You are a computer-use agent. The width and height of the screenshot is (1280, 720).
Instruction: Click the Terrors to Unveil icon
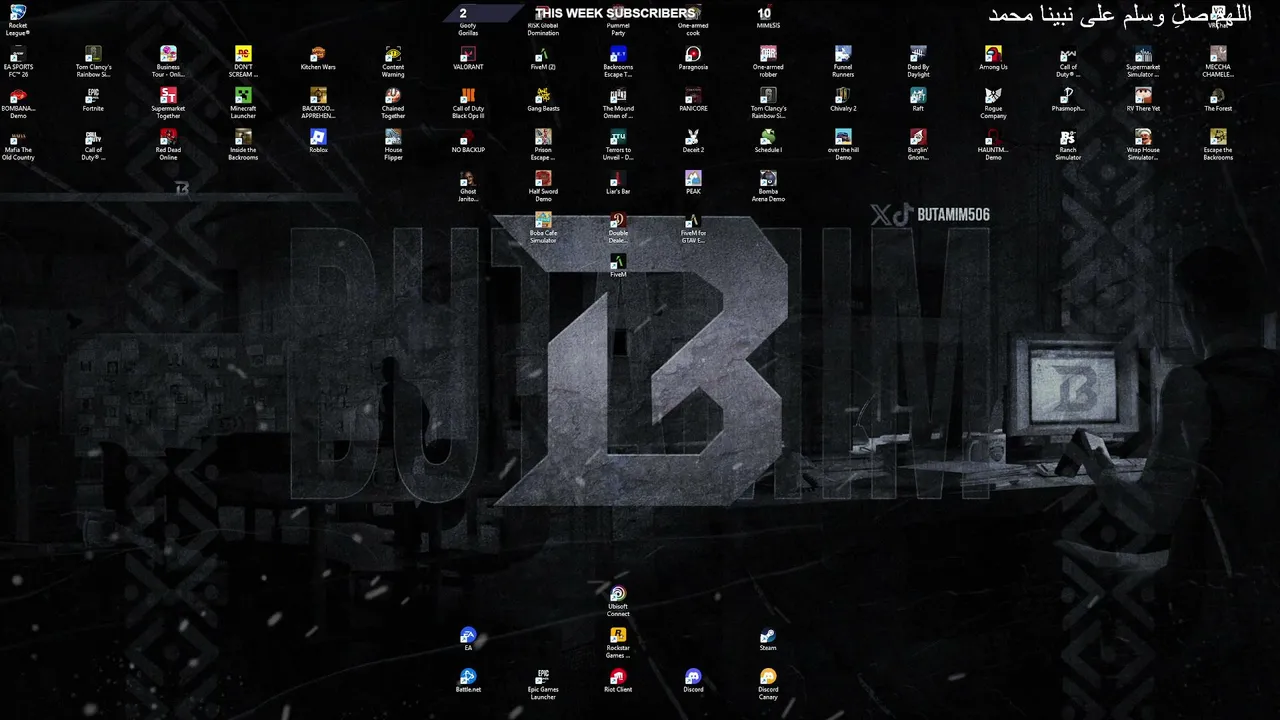pos(618,145)
